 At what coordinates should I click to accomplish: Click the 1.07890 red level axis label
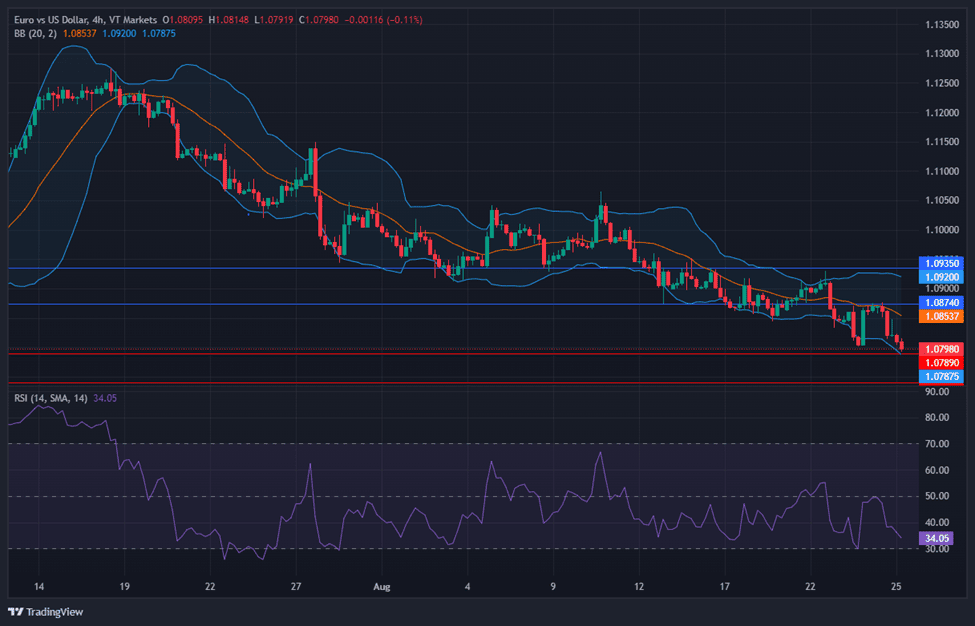tap(942, 362)
